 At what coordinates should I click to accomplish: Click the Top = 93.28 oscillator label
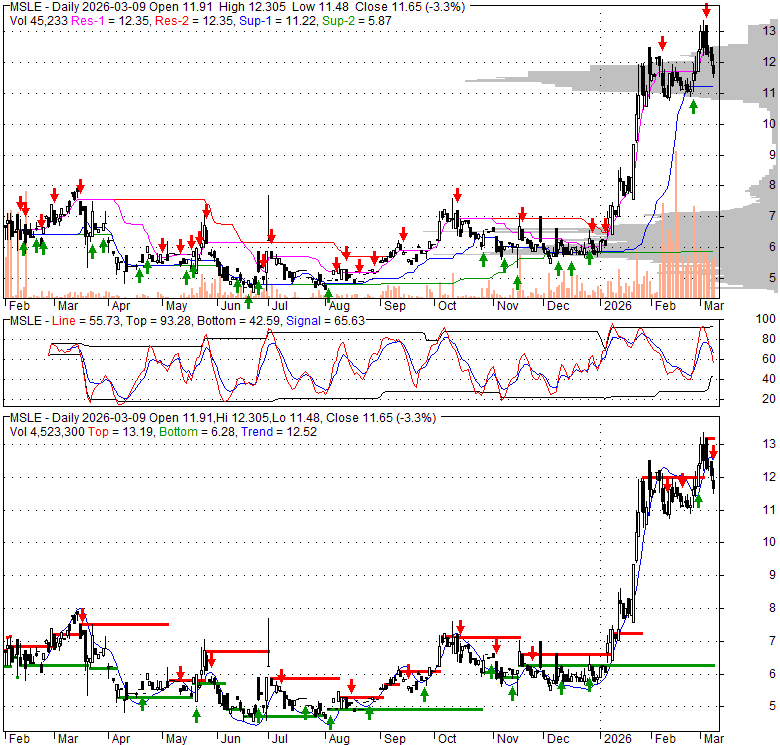[158, 321]
